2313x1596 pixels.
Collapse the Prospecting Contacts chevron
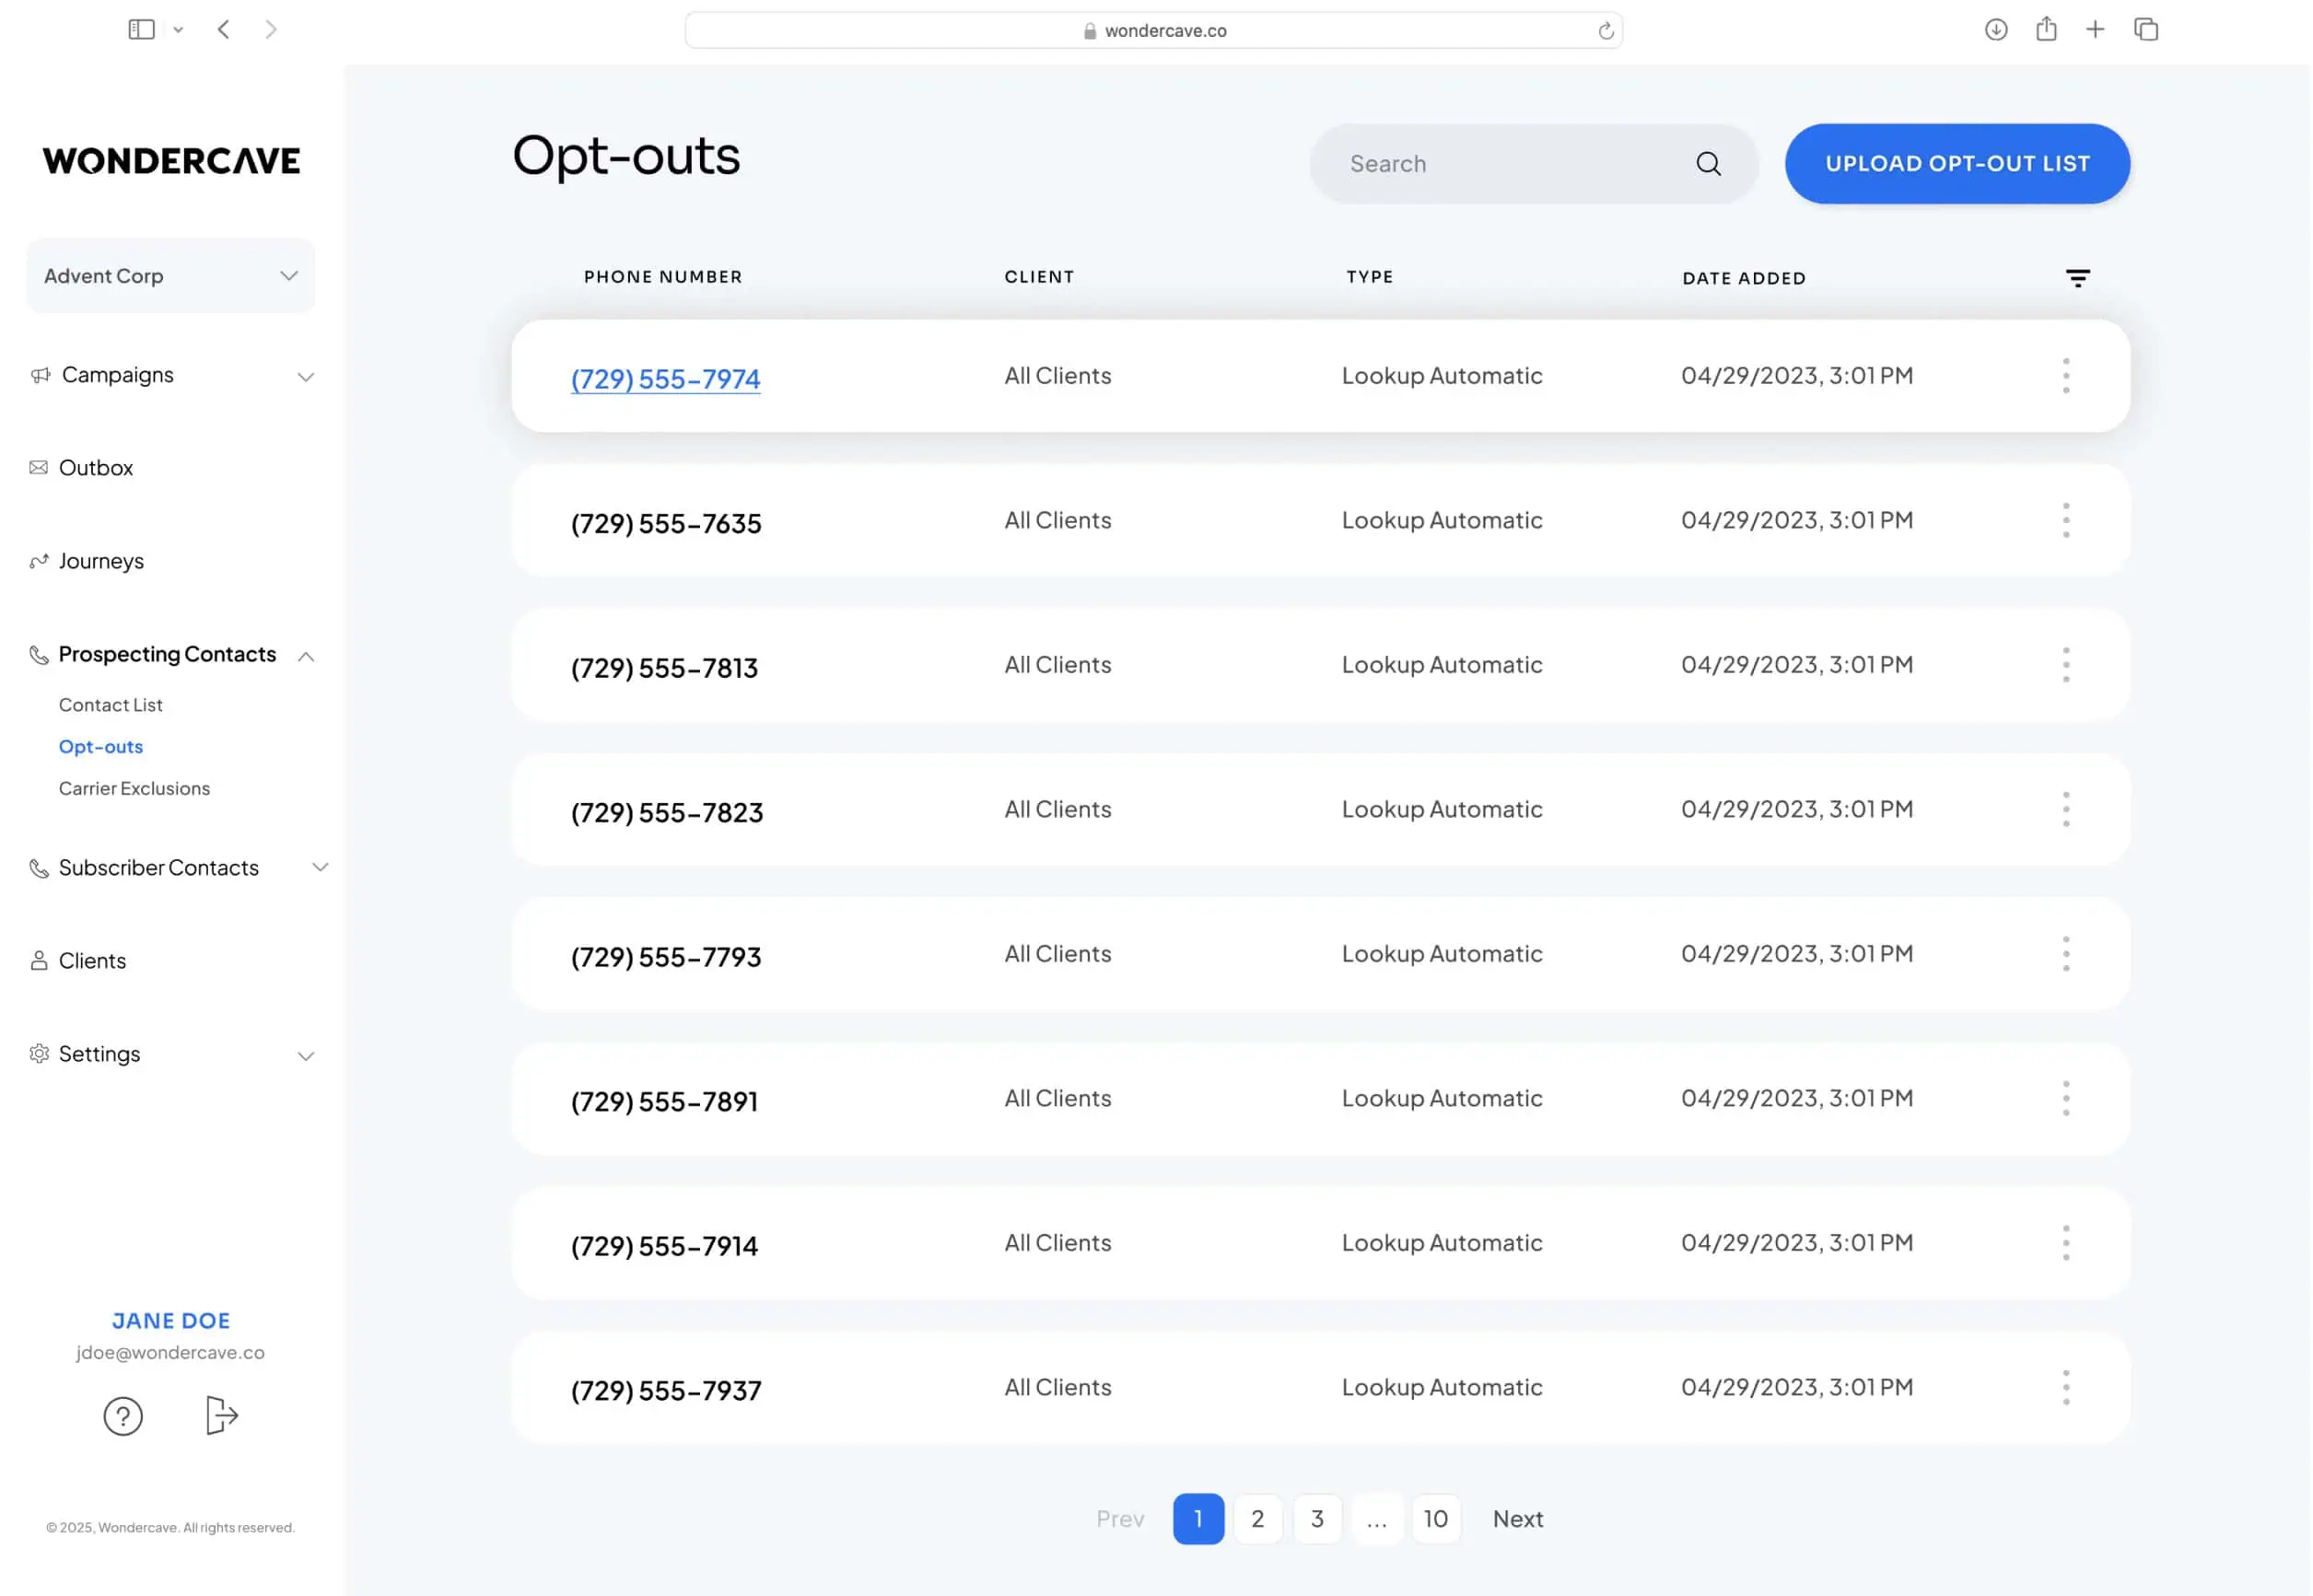(x=306, y=656)
